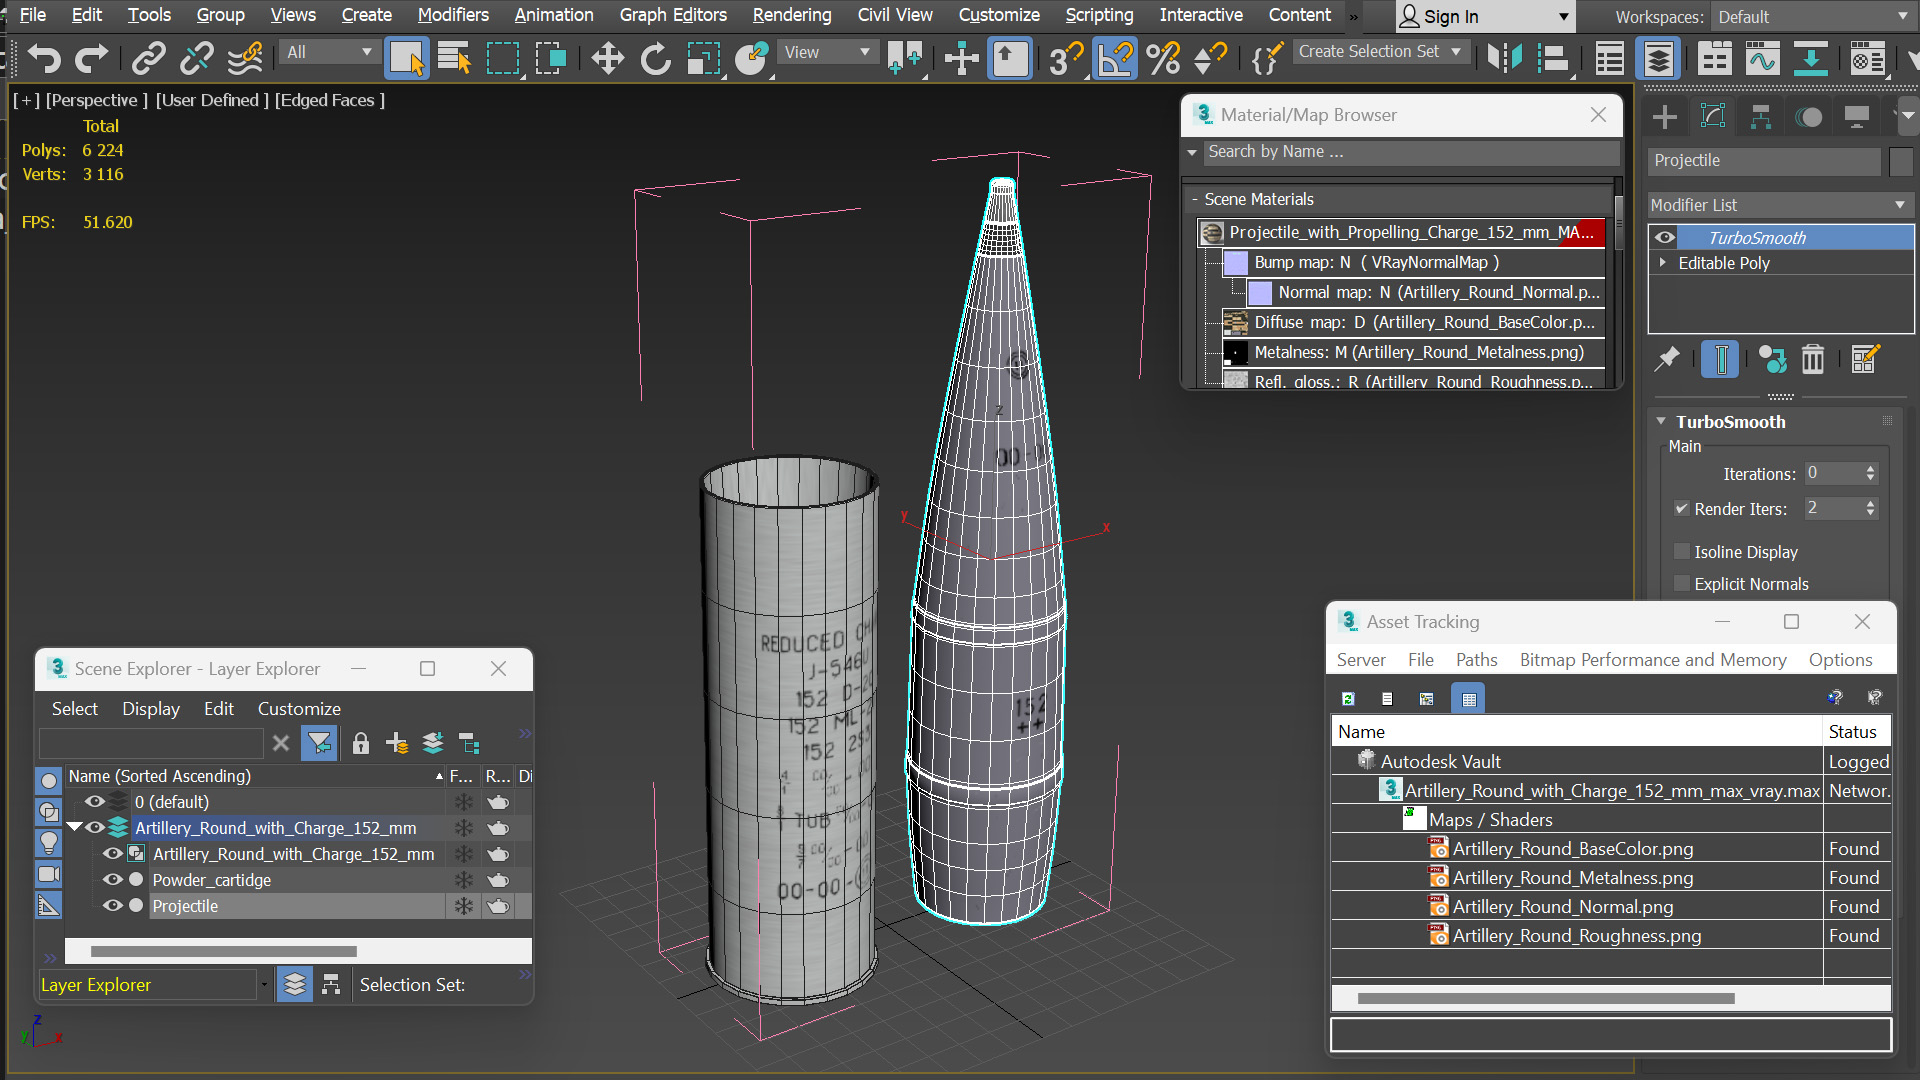
Task: Open the Hierarchy panel tab
Action: tap(1761, 118)
